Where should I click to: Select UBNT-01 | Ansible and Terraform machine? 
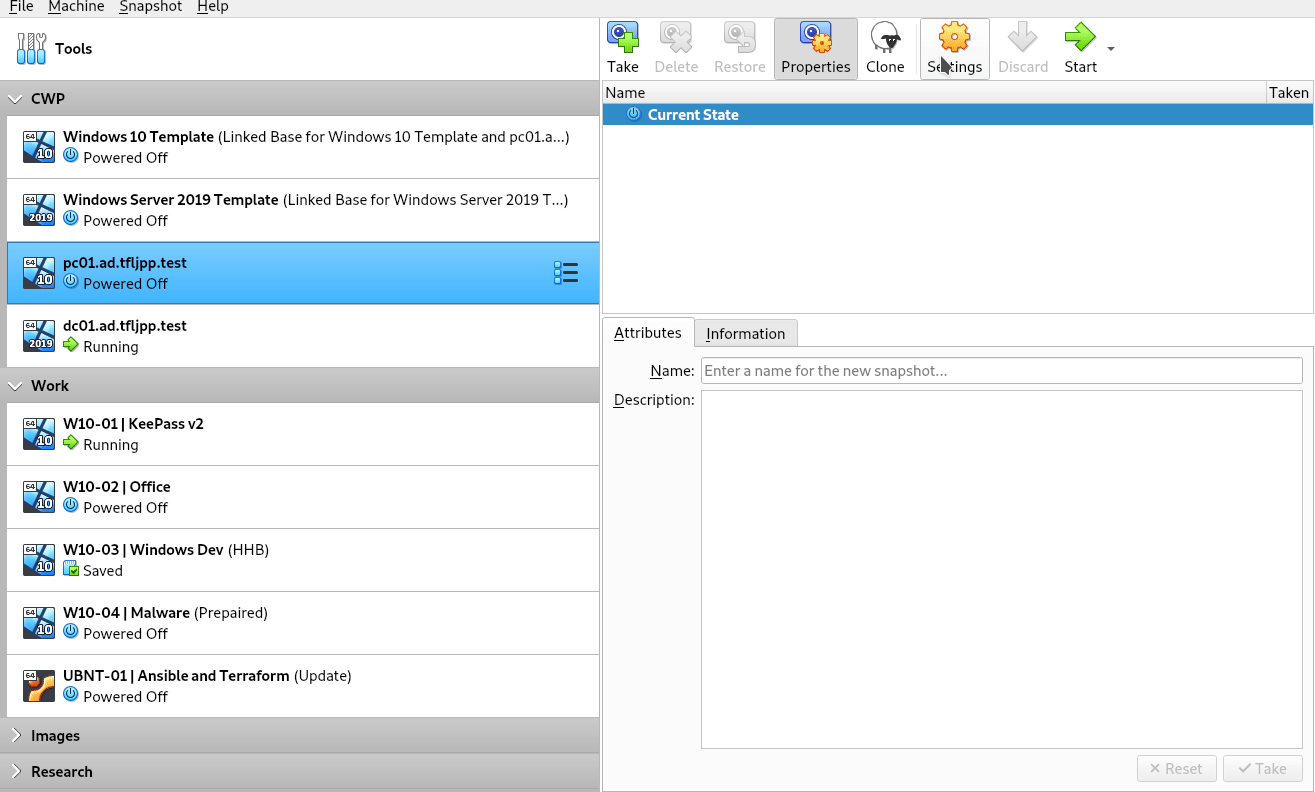[303, 686]
